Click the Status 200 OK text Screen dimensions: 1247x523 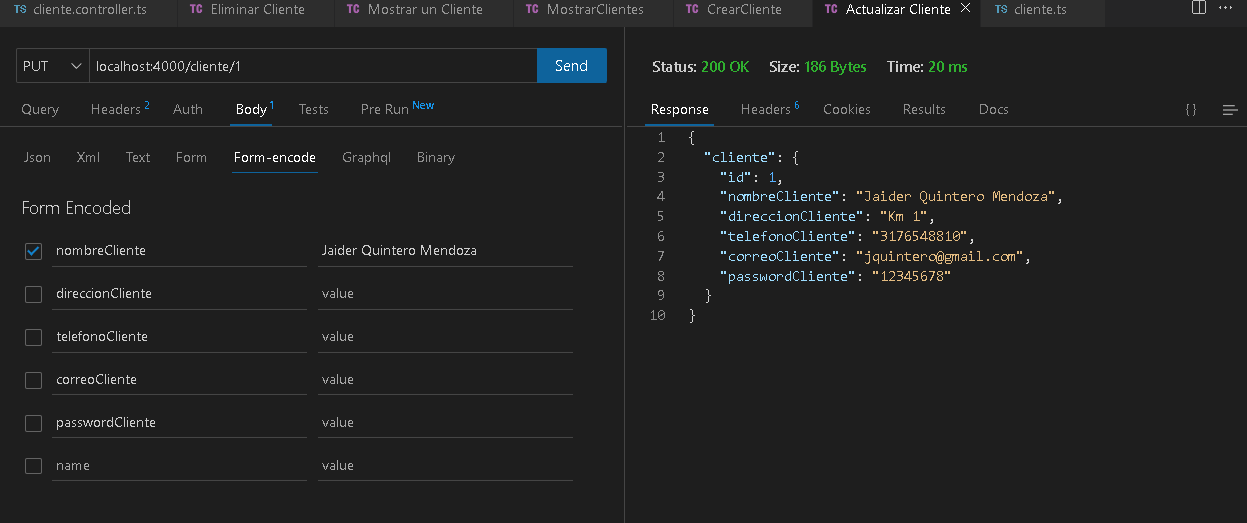pyautogui.click(x=700, y=67)
